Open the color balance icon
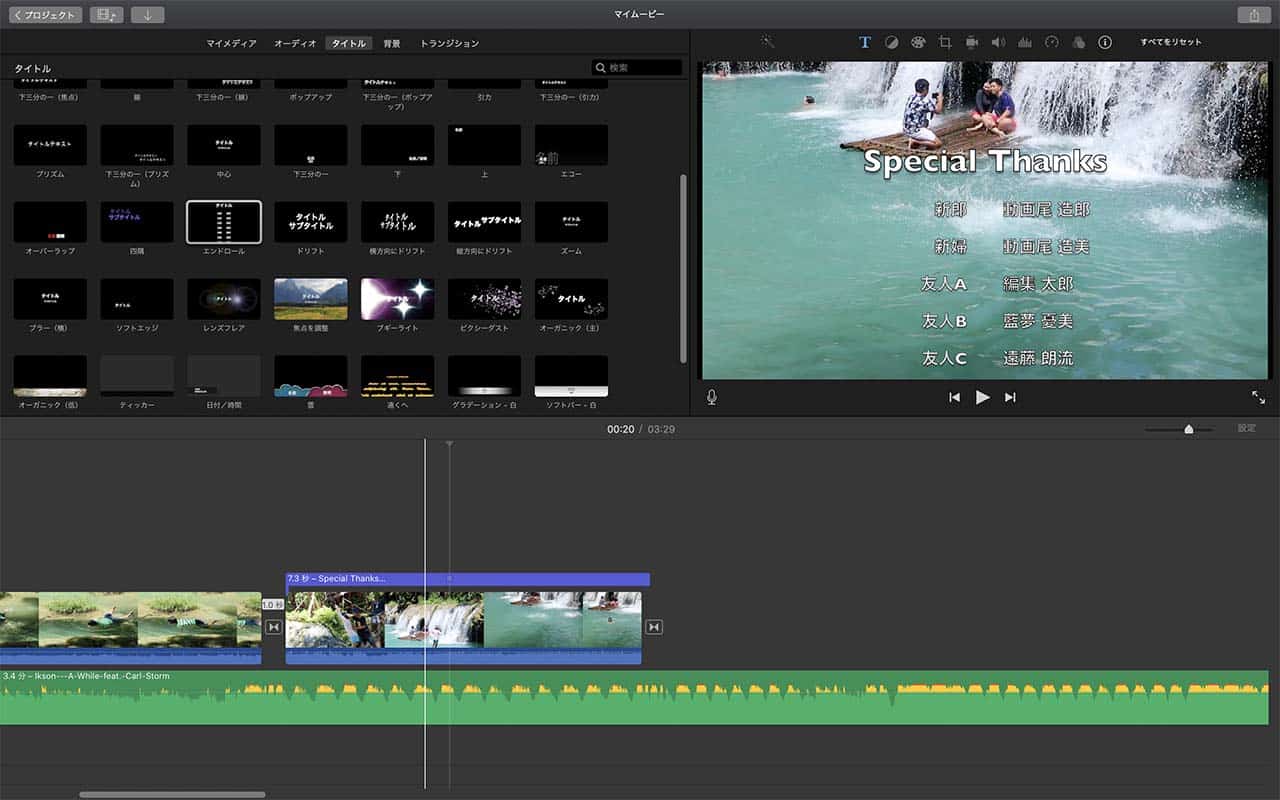The height and width of the screenshot is (800, 1280). coord(891,42)
